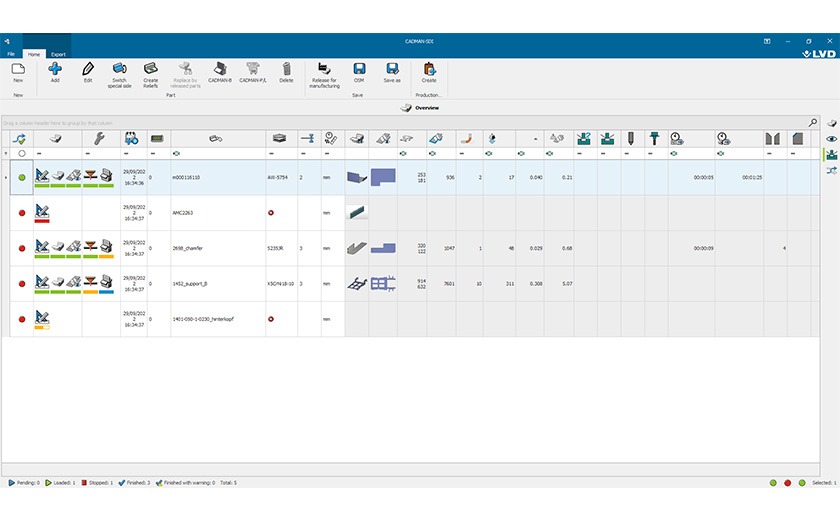Screen dimensions: 840x520
Task: Click the OSM save icon
Action: pyautogui.click(x=359, y=70)
